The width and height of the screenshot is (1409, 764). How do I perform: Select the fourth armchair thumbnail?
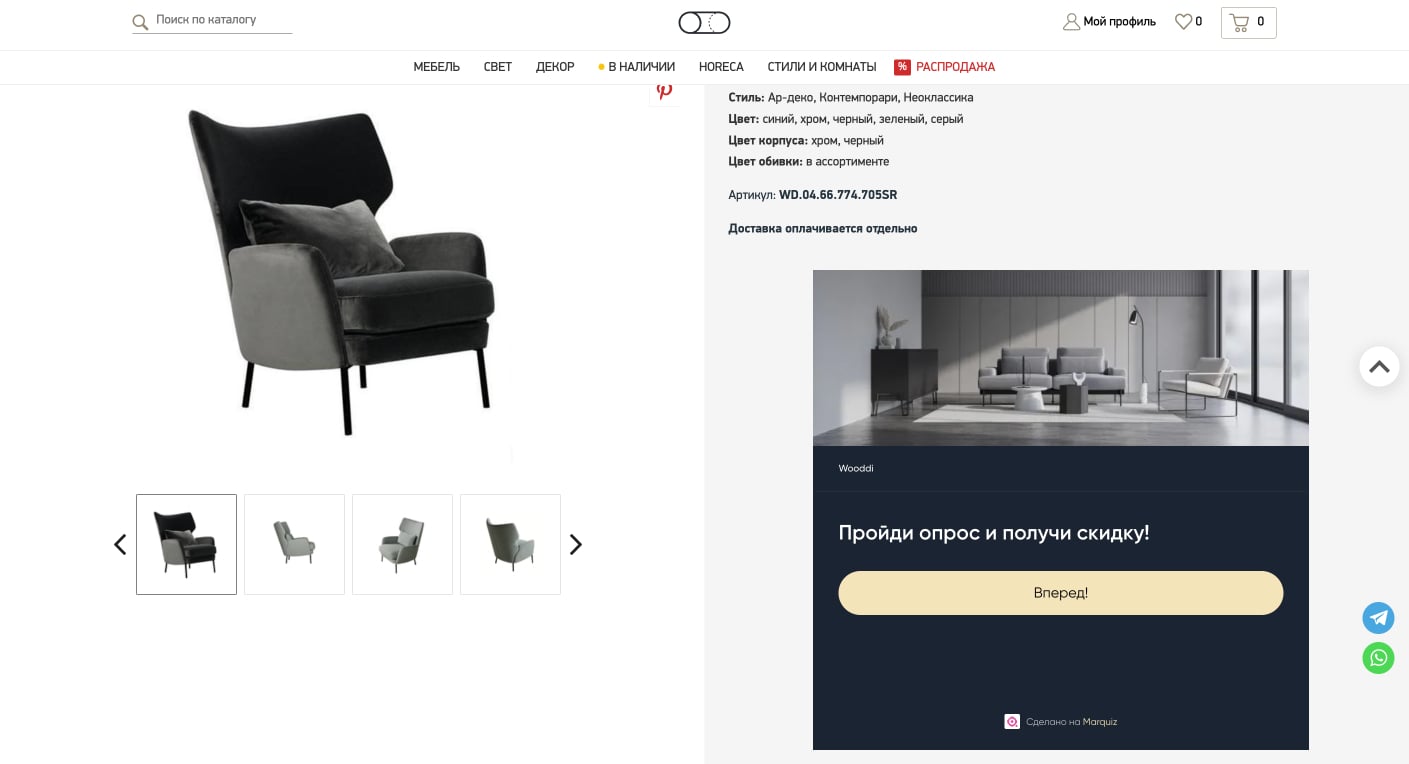[x=510, y=544]
